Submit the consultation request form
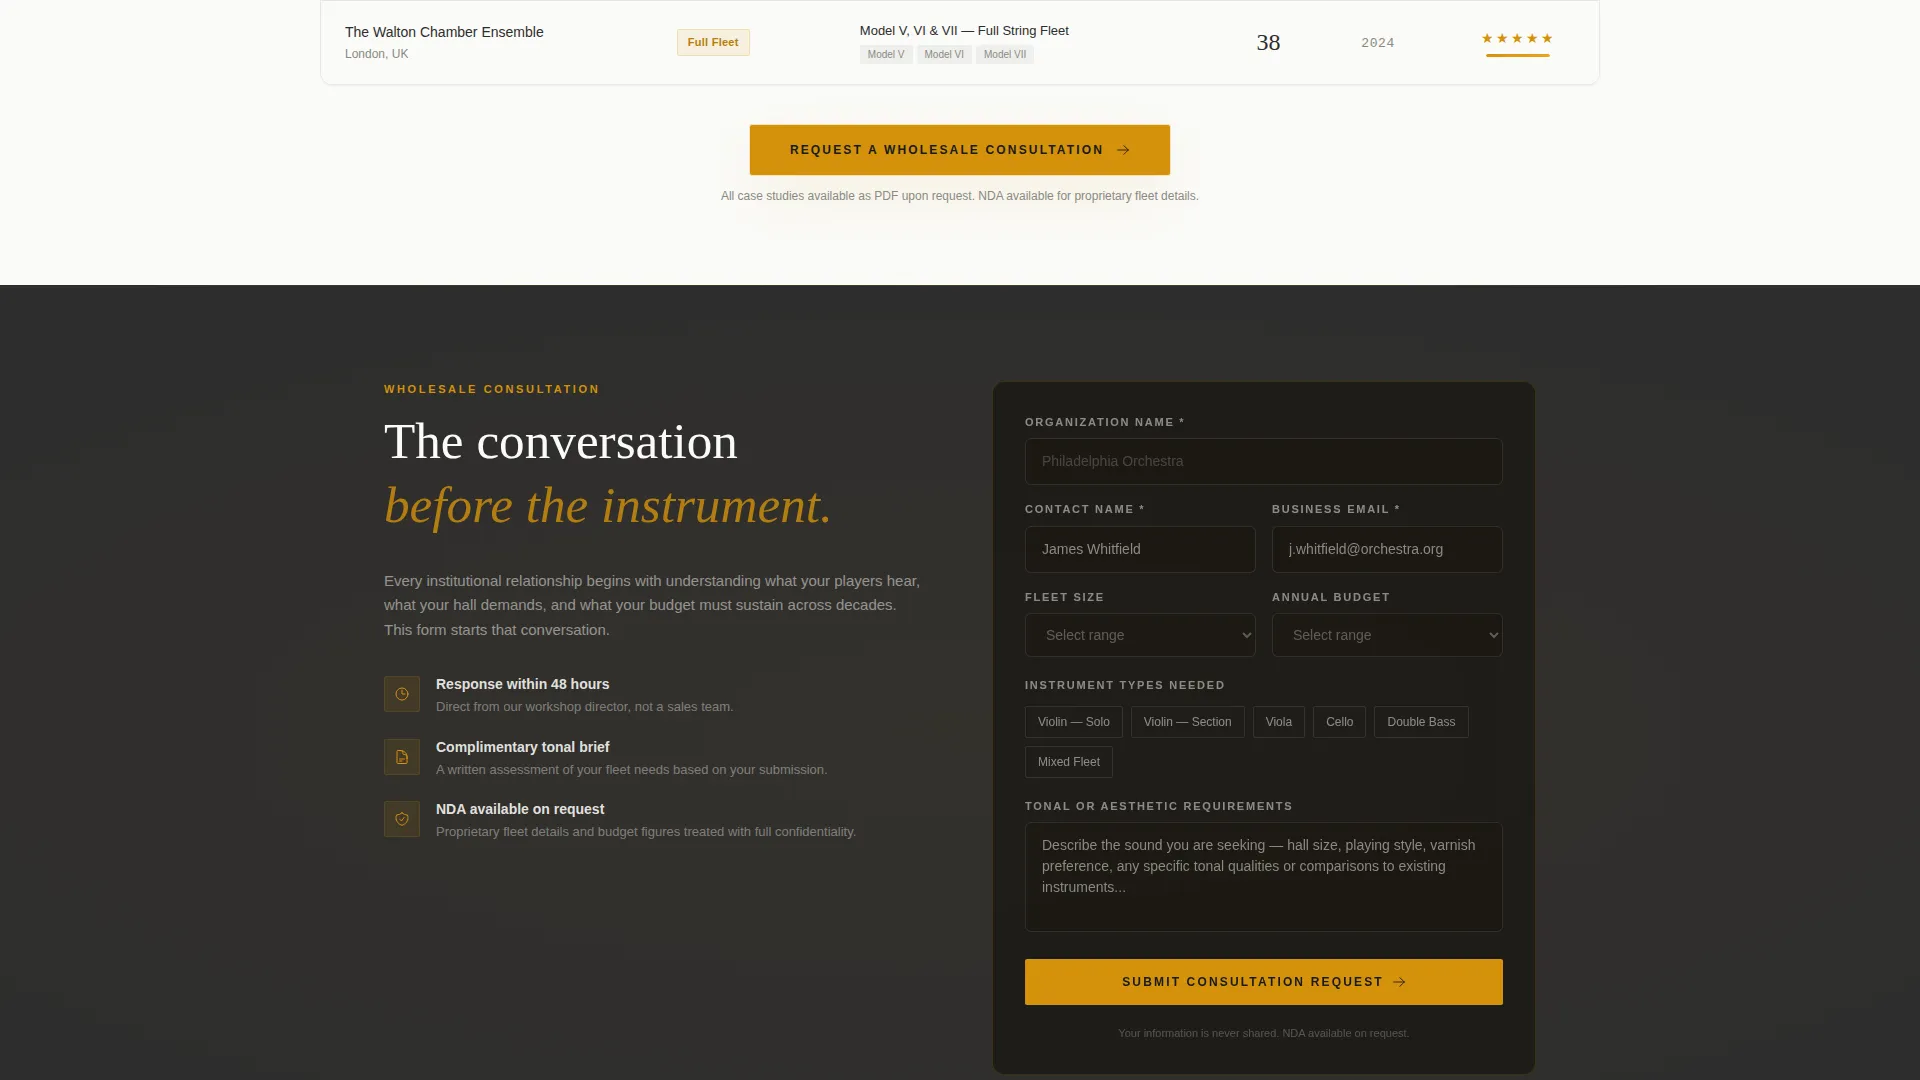 [x=1264, y=982]
